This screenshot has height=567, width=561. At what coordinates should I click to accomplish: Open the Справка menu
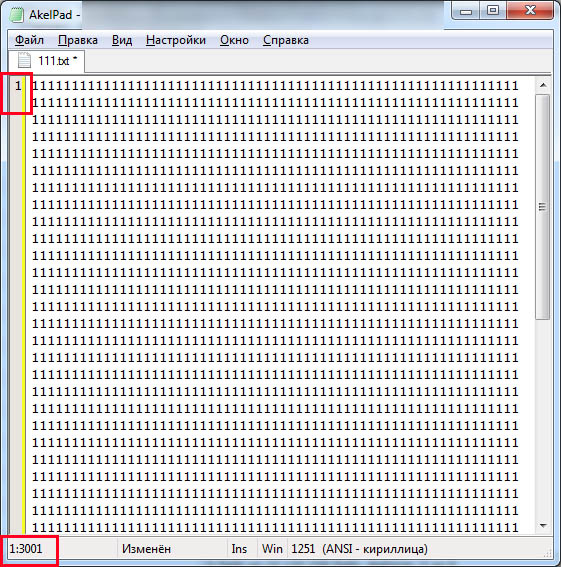click(x=286, y=40)
